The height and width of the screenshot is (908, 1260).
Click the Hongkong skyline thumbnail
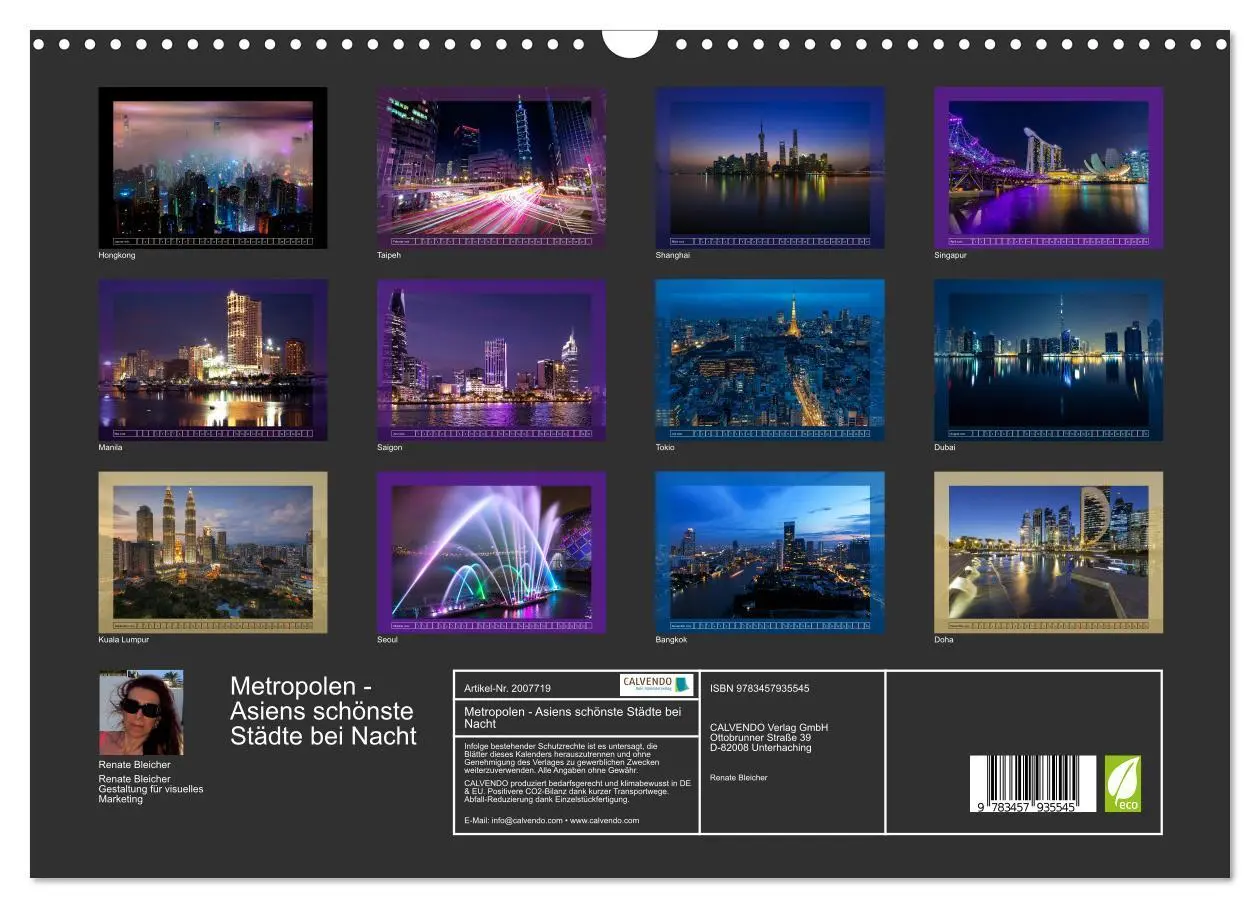point(212,168)
